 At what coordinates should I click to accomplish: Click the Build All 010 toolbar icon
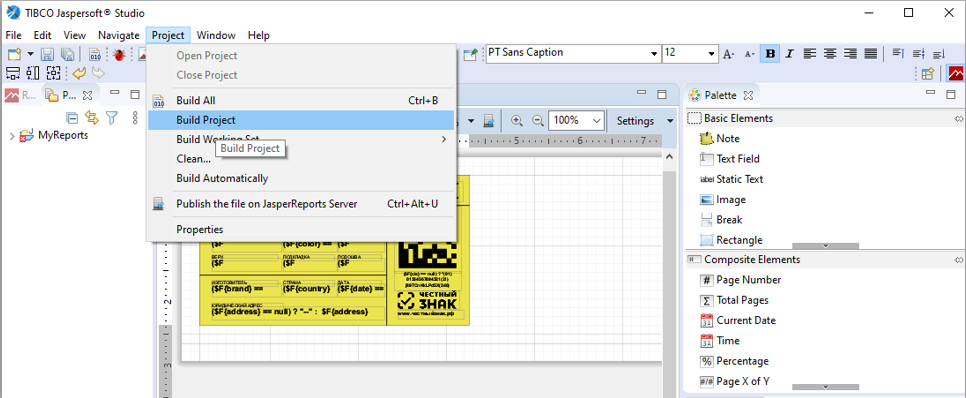click(x=95, y=55)
